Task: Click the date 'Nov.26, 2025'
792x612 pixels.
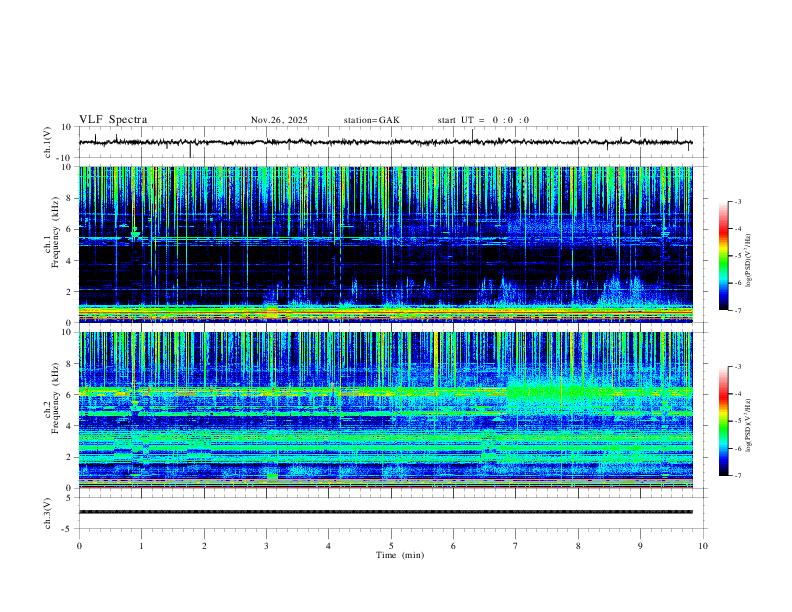Action: (279, 120)
